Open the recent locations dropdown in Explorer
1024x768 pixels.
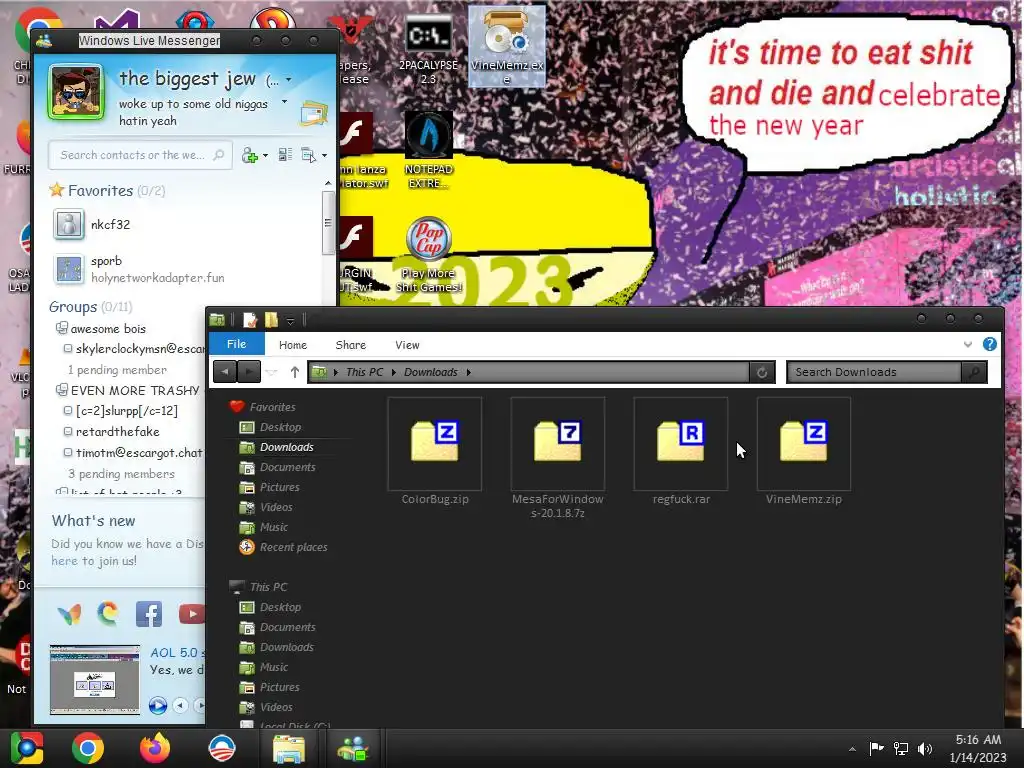pos(272,372)
